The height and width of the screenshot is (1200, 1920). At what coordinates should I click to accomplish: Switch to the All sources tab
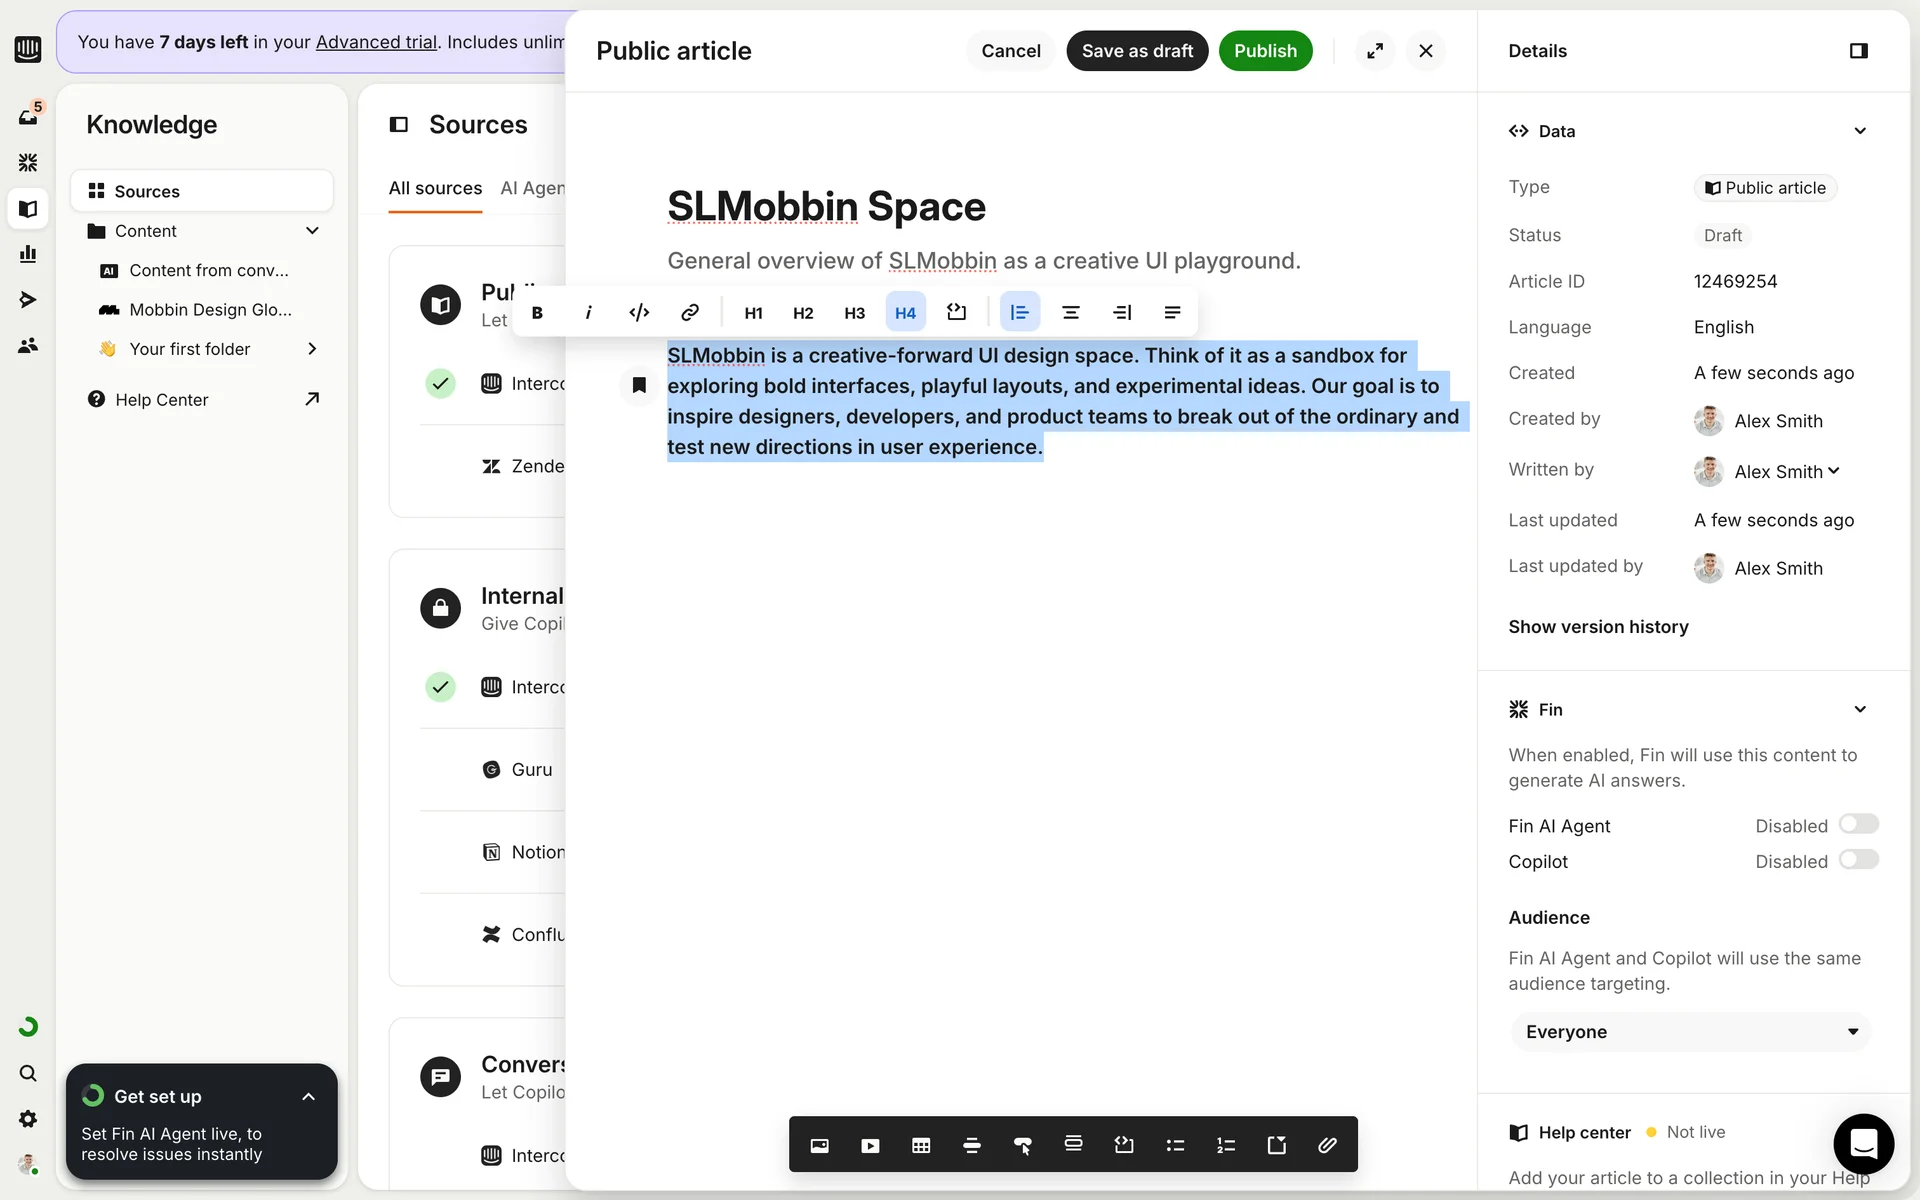[x=435, y=188]
